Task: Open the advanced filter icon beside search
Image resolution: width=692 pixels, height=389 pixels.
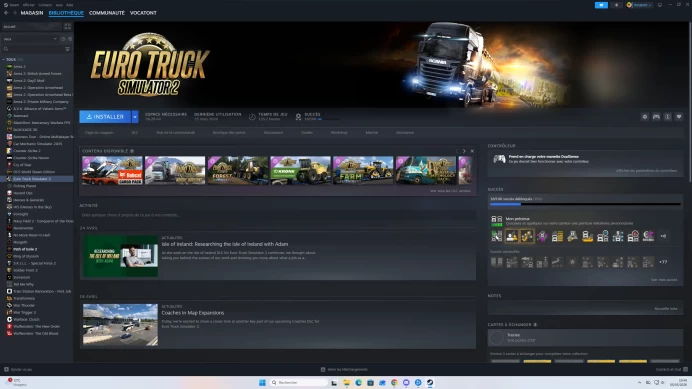Action: click(68, 49)
